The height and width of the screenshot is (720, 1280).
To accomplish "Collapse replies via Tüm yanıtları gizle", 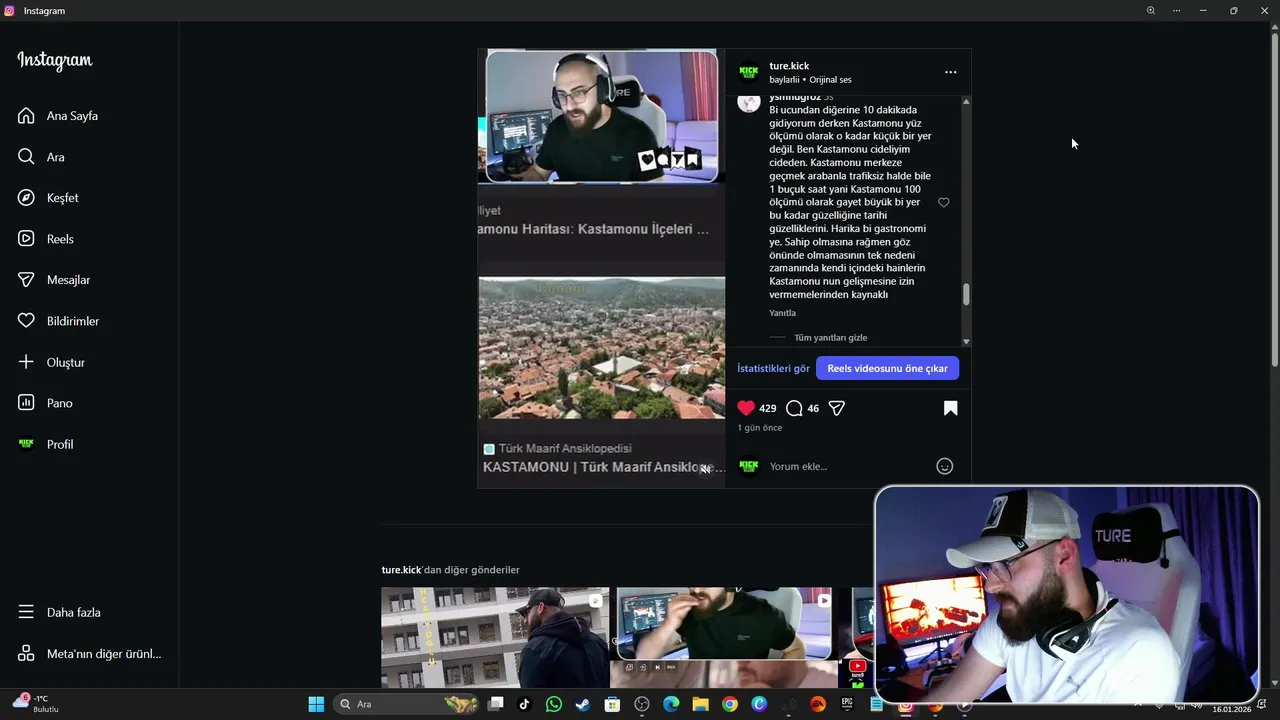I will 830,338.
